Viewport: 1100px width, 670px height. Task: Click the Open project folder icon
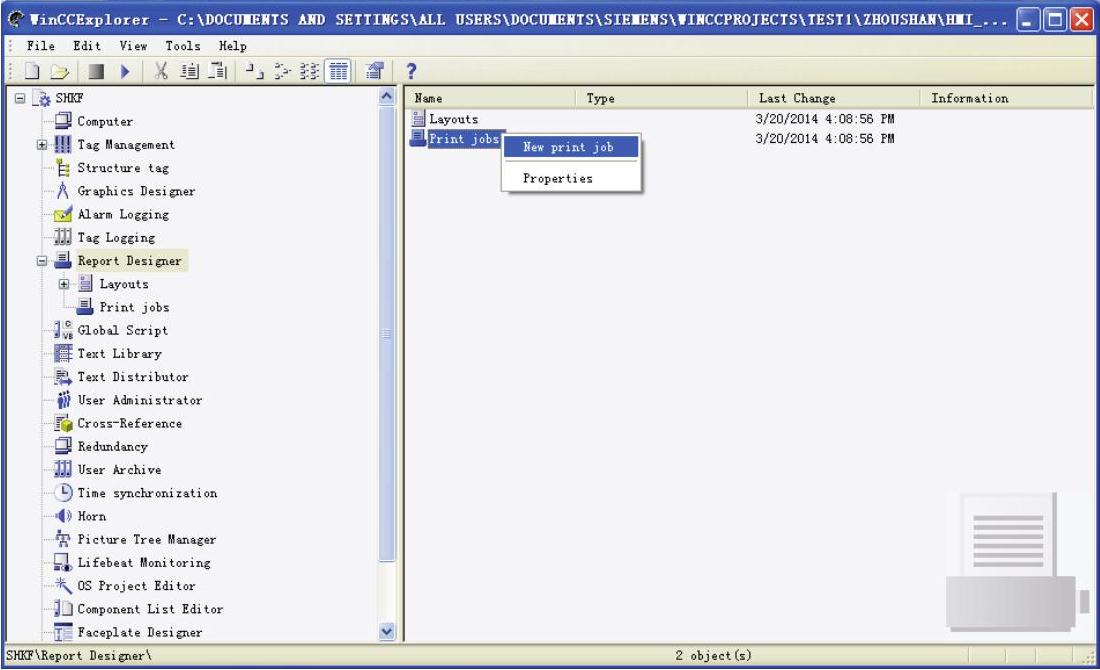tap(58, 72)
